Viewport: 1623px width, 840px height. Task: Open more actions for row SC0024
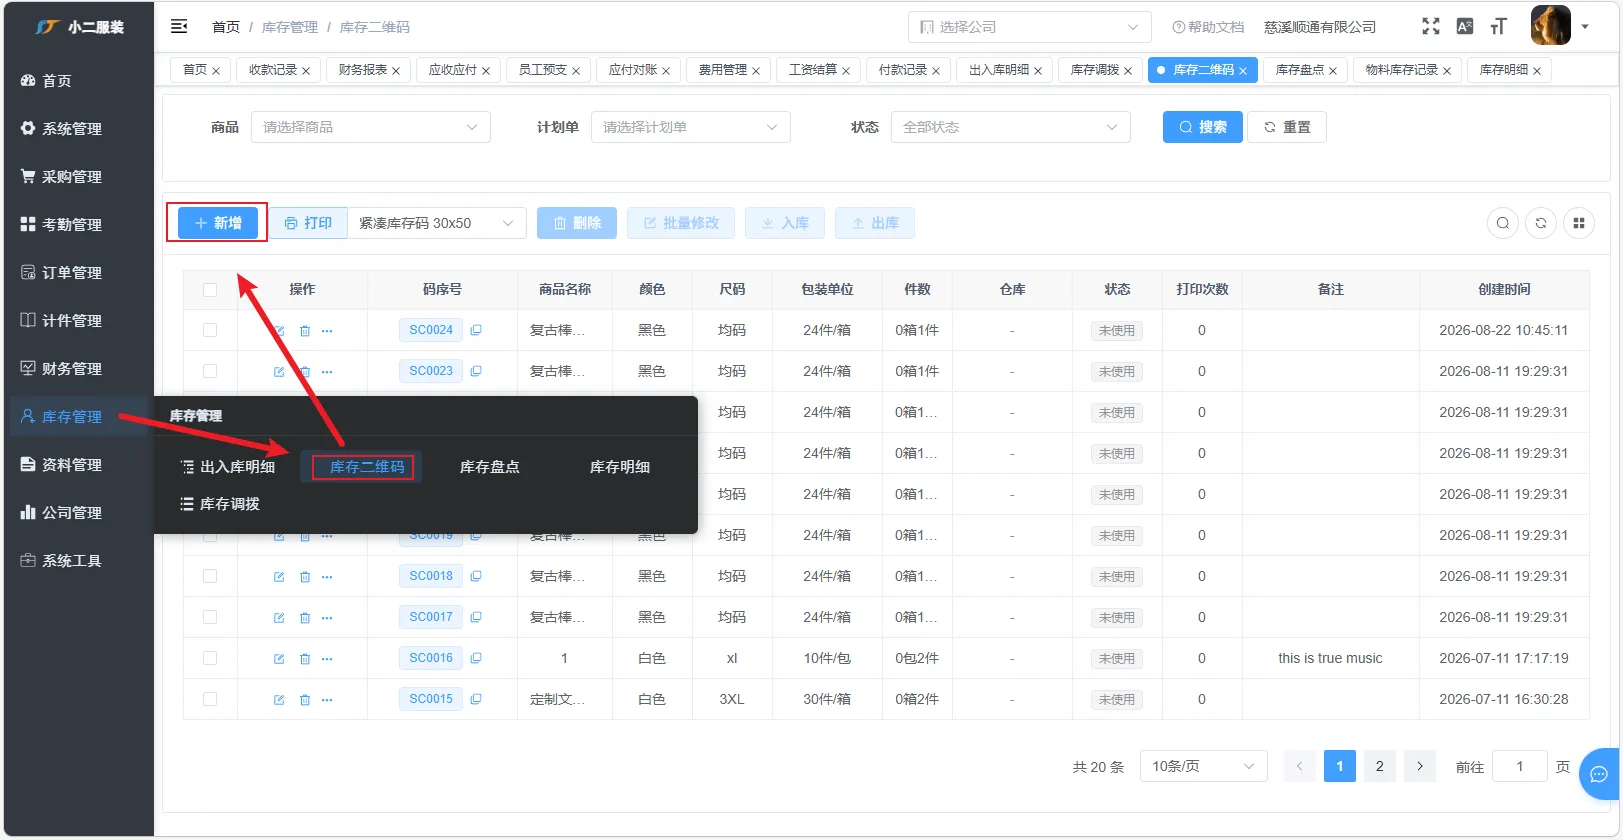(x=327, y=331)
